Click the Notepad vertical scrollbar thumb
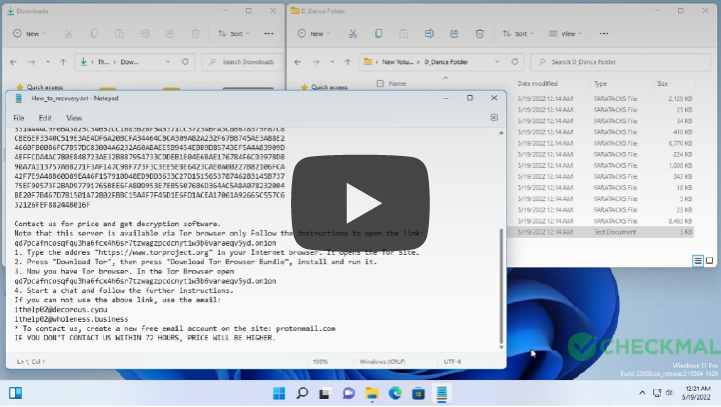 [x=501, y=286]
